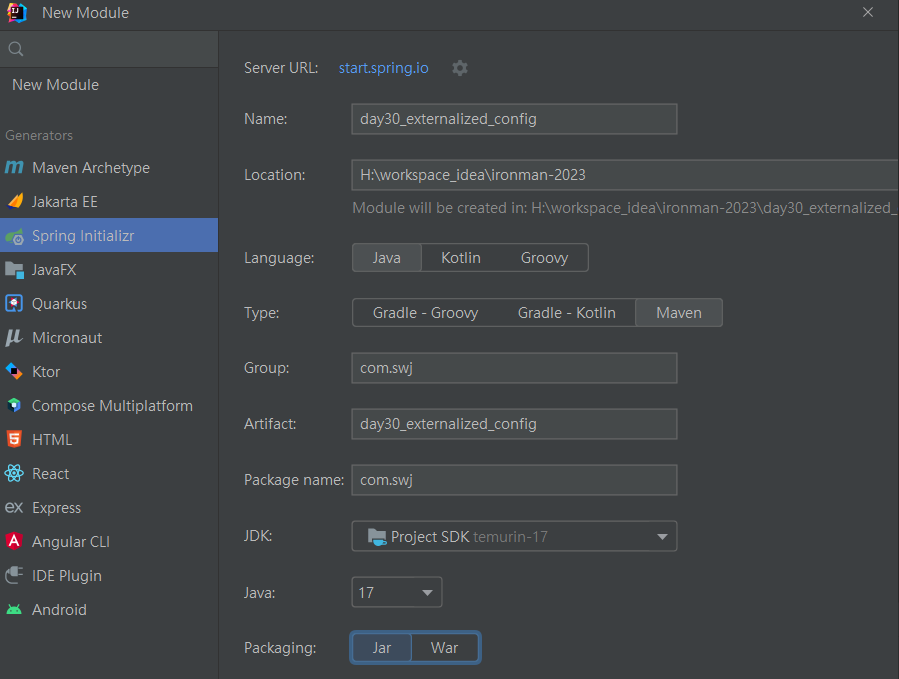Select Spring Initializr generator

click(x=109, y=235)
